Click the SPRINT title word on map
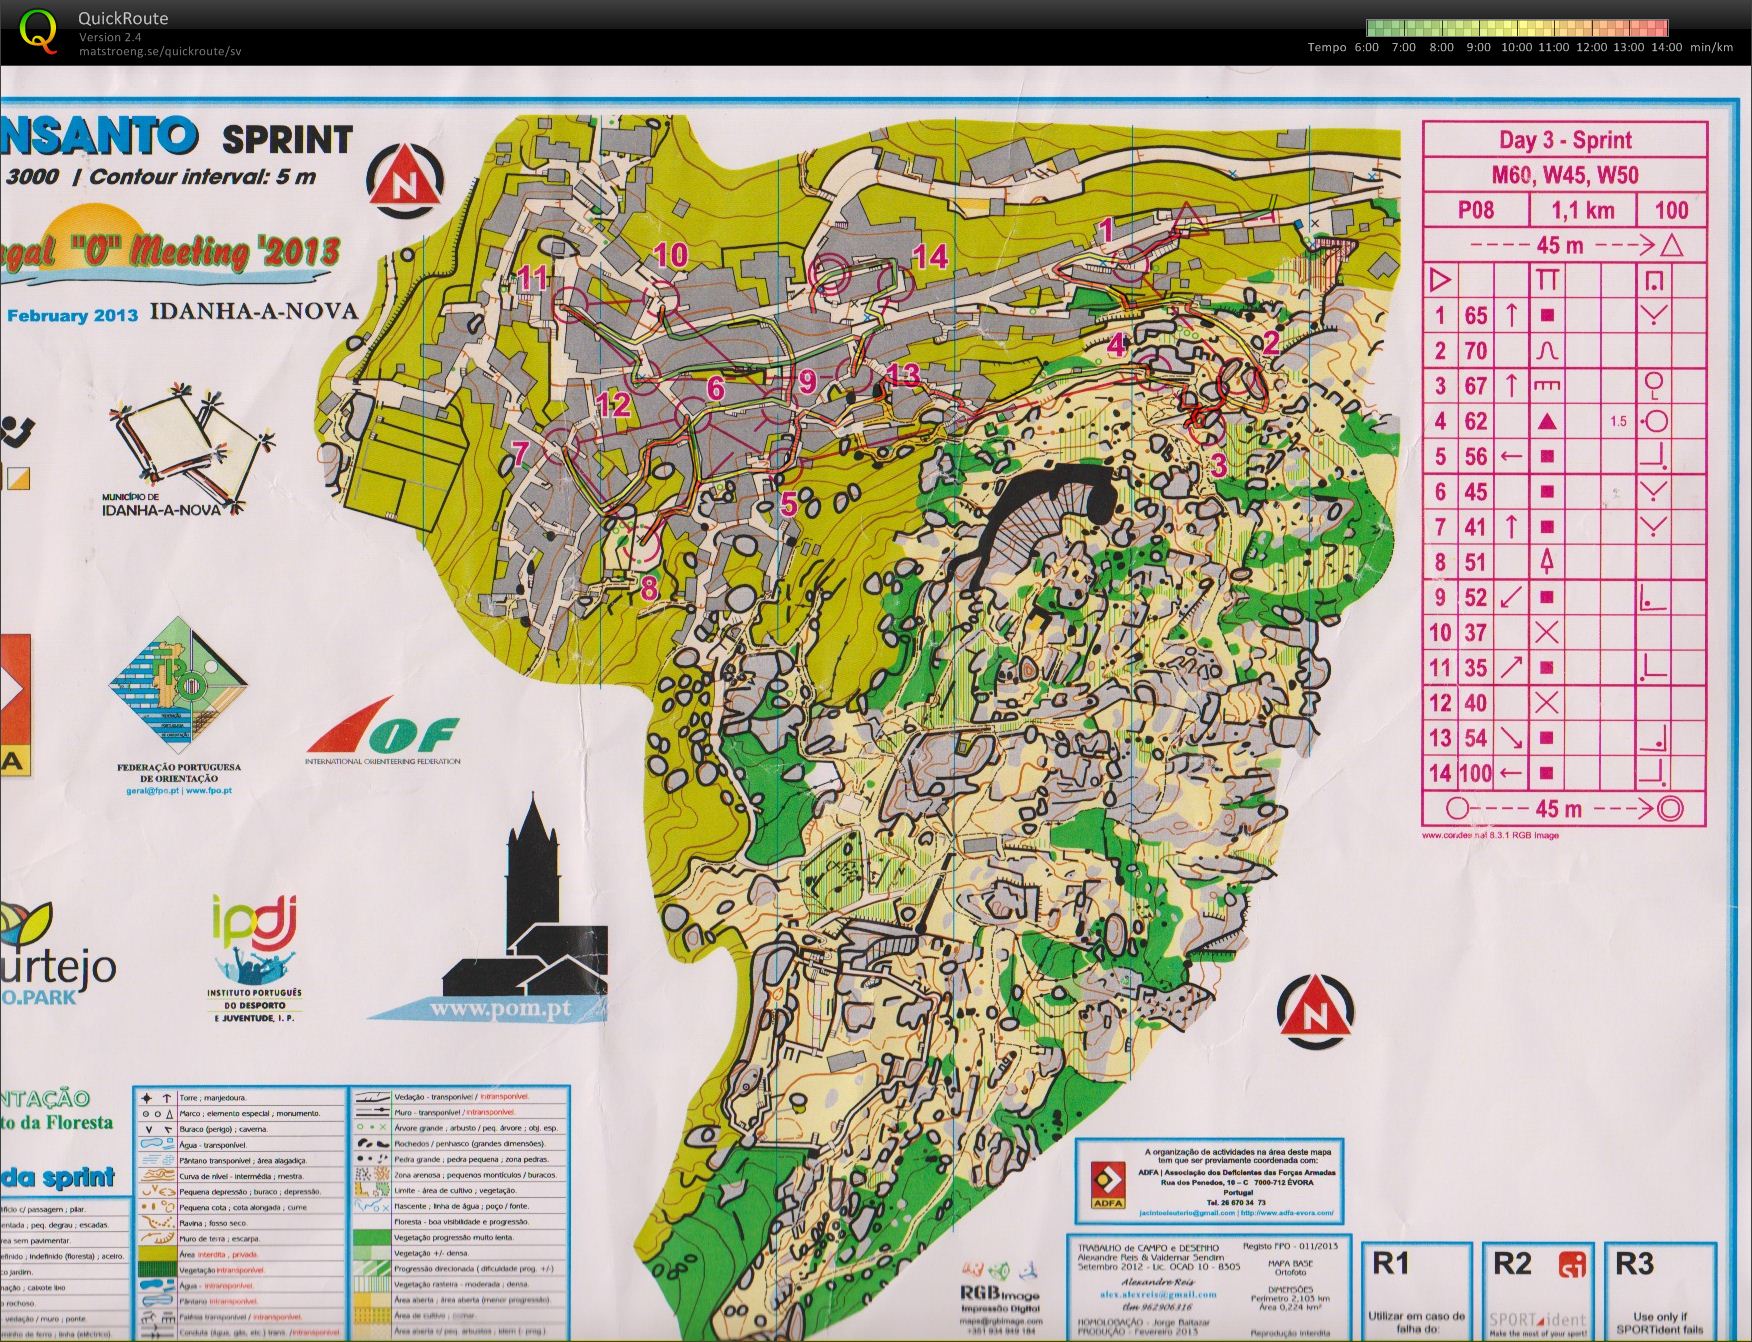Image resolution: width=1752 pixels, height=1342 pixels. click(287, 139)
